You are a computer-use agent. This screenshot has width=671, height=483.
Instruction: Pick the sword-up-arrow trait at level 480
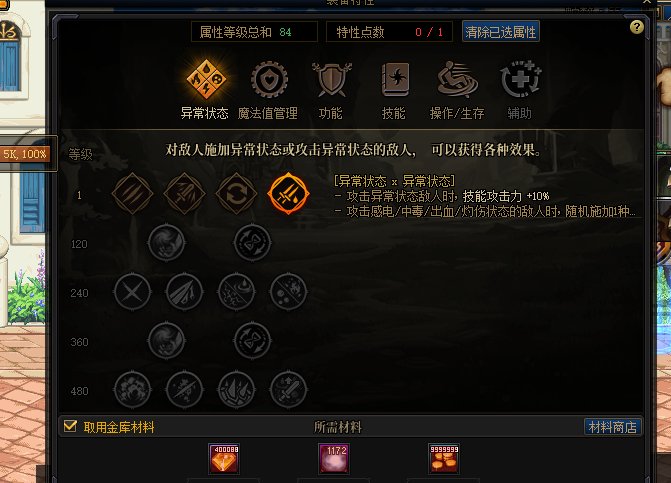coord(288,390)
